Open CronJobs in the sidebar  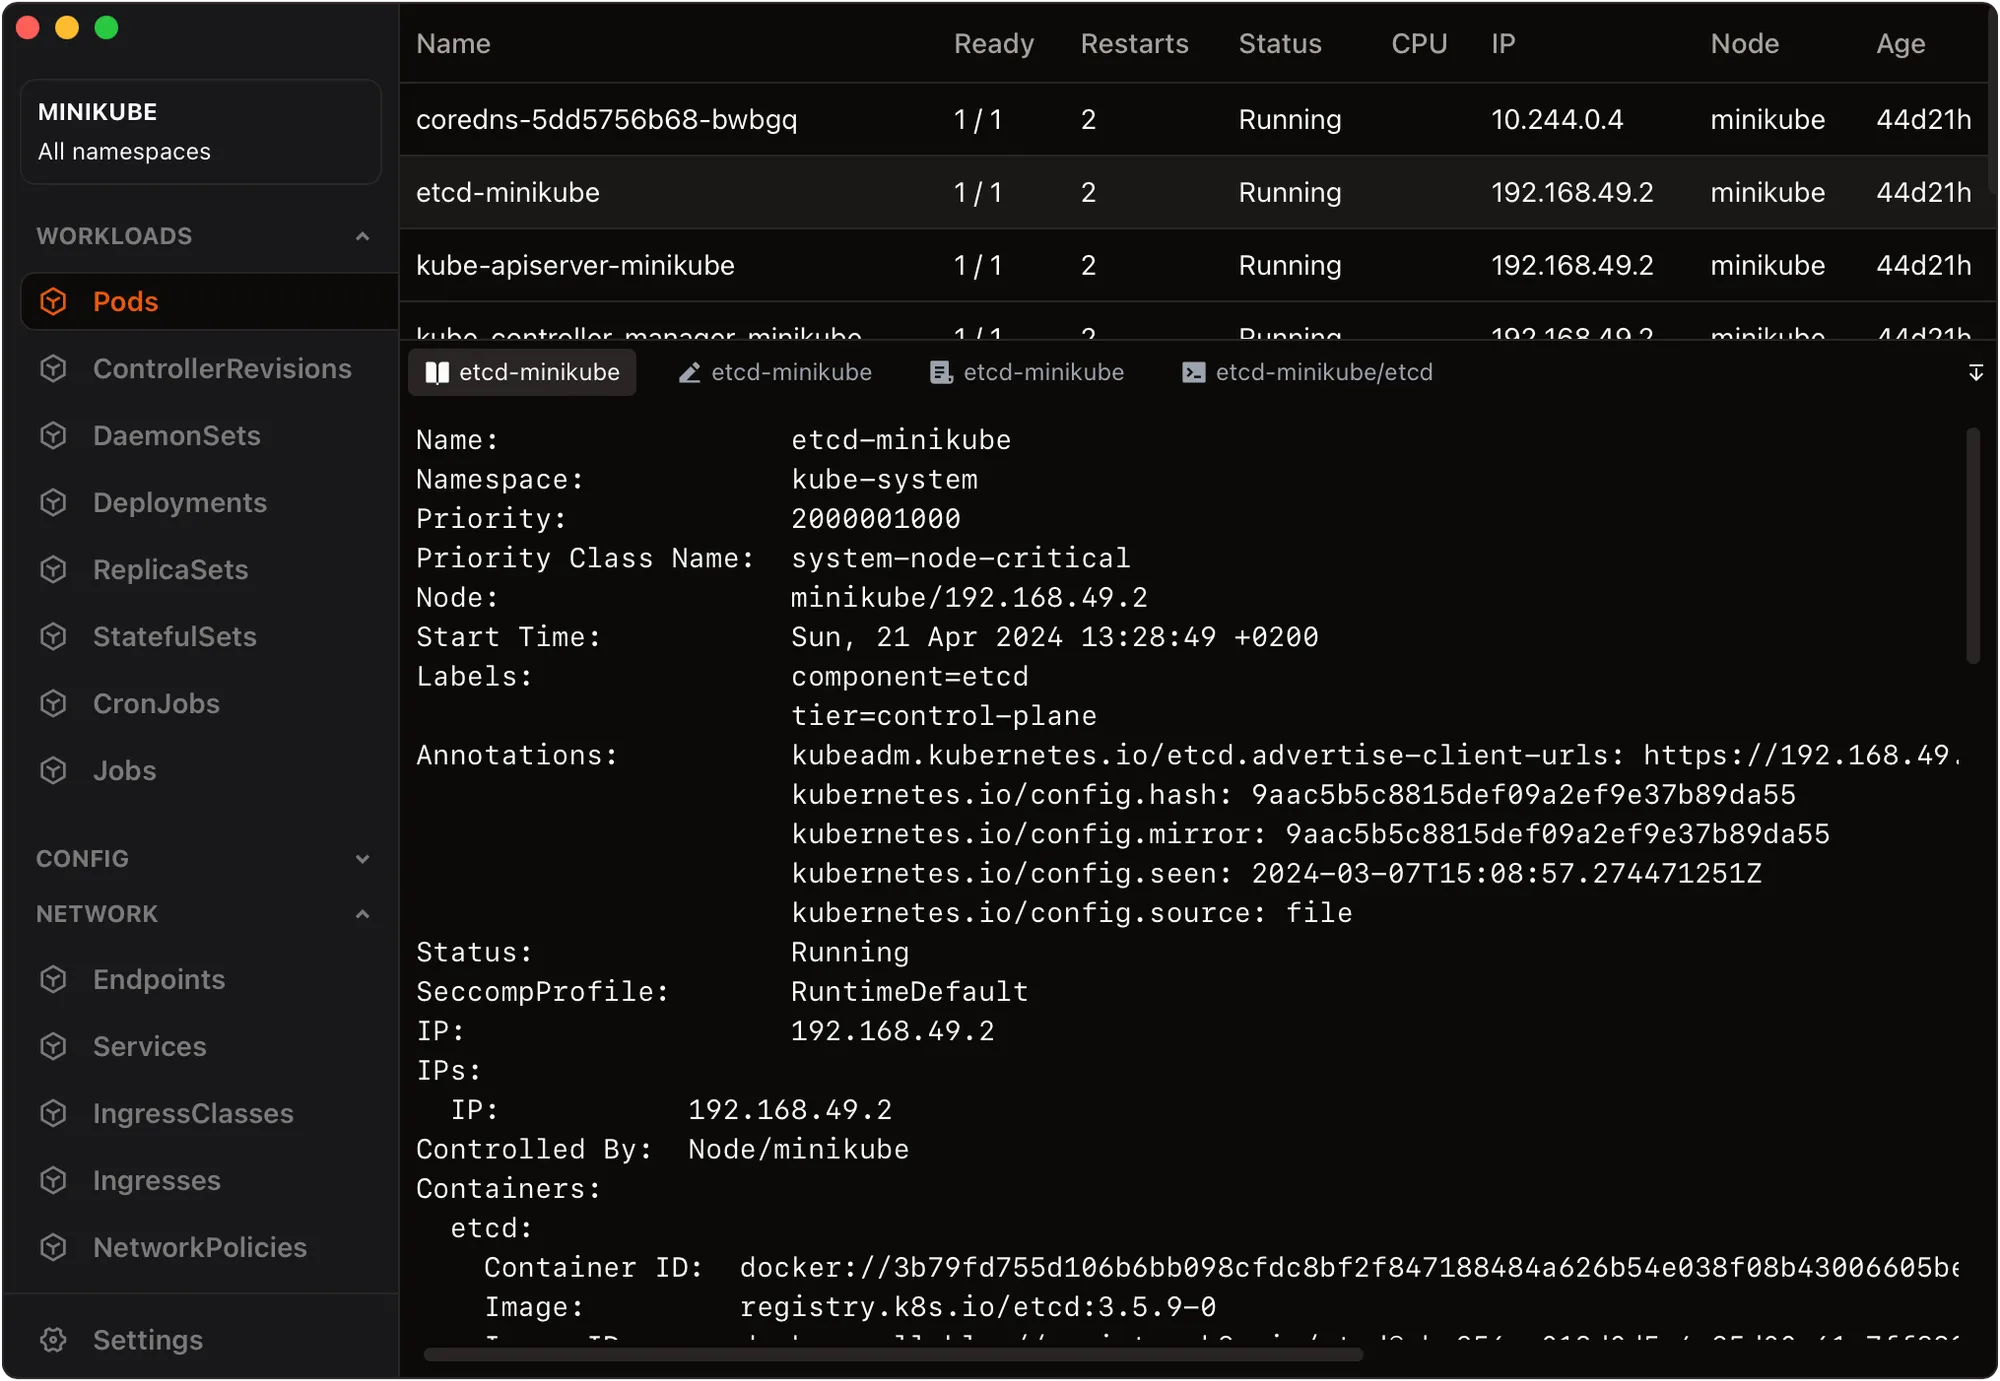click(x=210, y=703)
